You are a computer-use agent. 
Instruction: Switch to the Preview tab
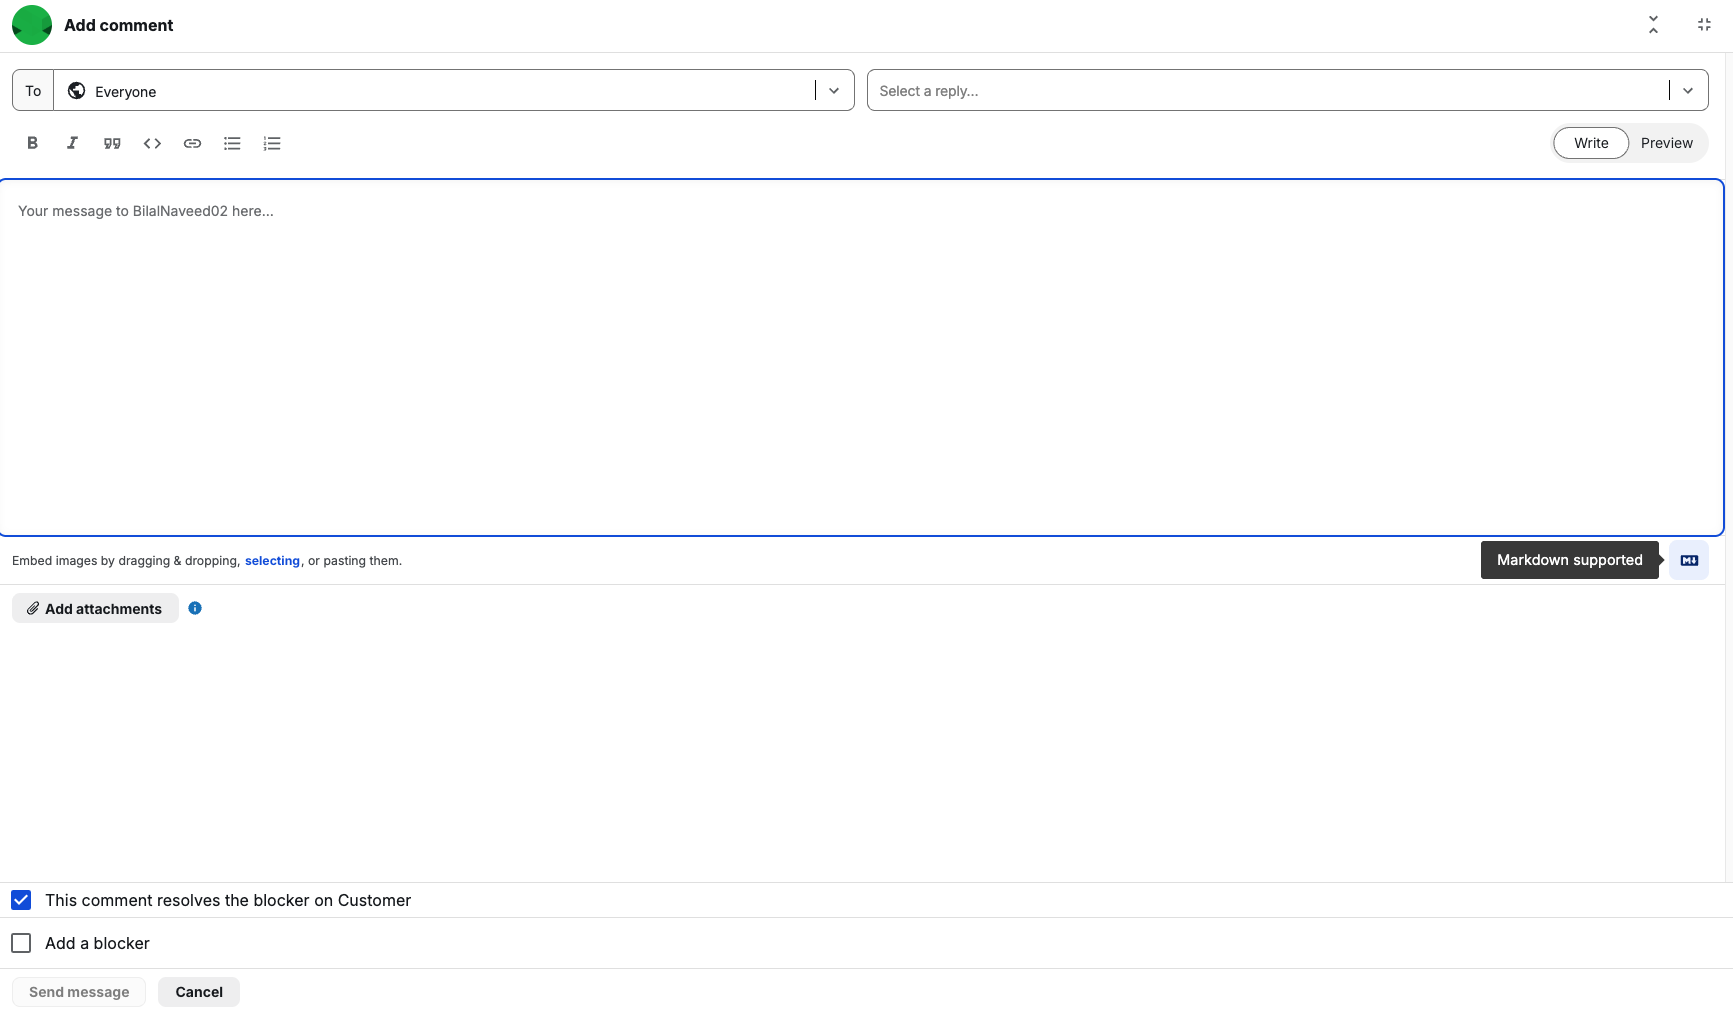(x=1666, y=143)
